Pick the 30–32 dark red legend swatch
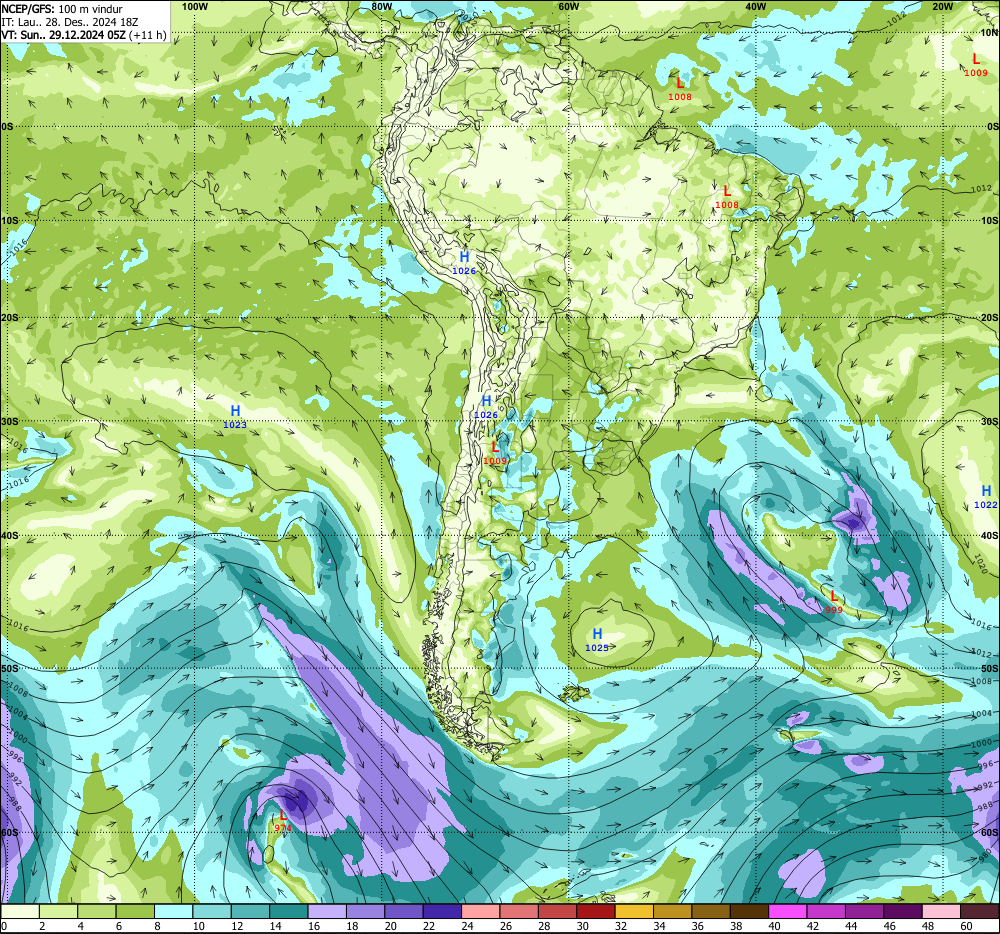 [596, 912]
